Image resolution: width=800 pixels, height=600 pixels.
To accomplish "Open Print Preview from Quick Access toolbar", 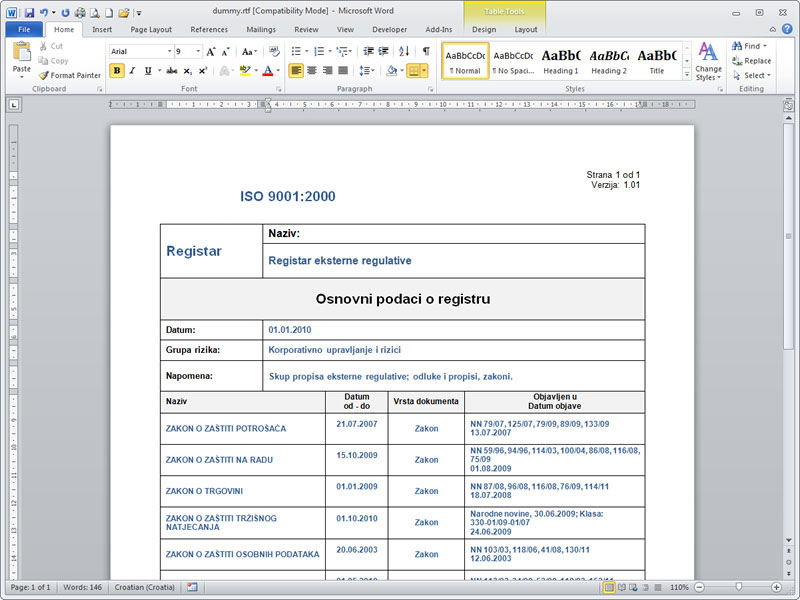I will [94, 12].
